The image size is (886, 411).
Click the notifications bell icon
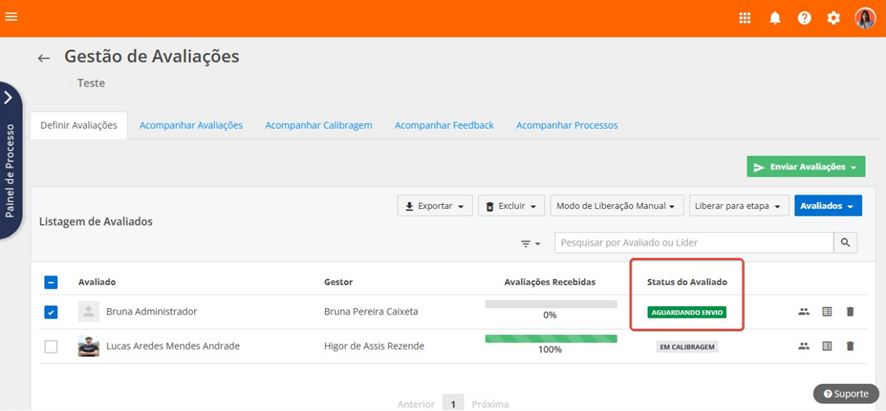tap(775, 18)
